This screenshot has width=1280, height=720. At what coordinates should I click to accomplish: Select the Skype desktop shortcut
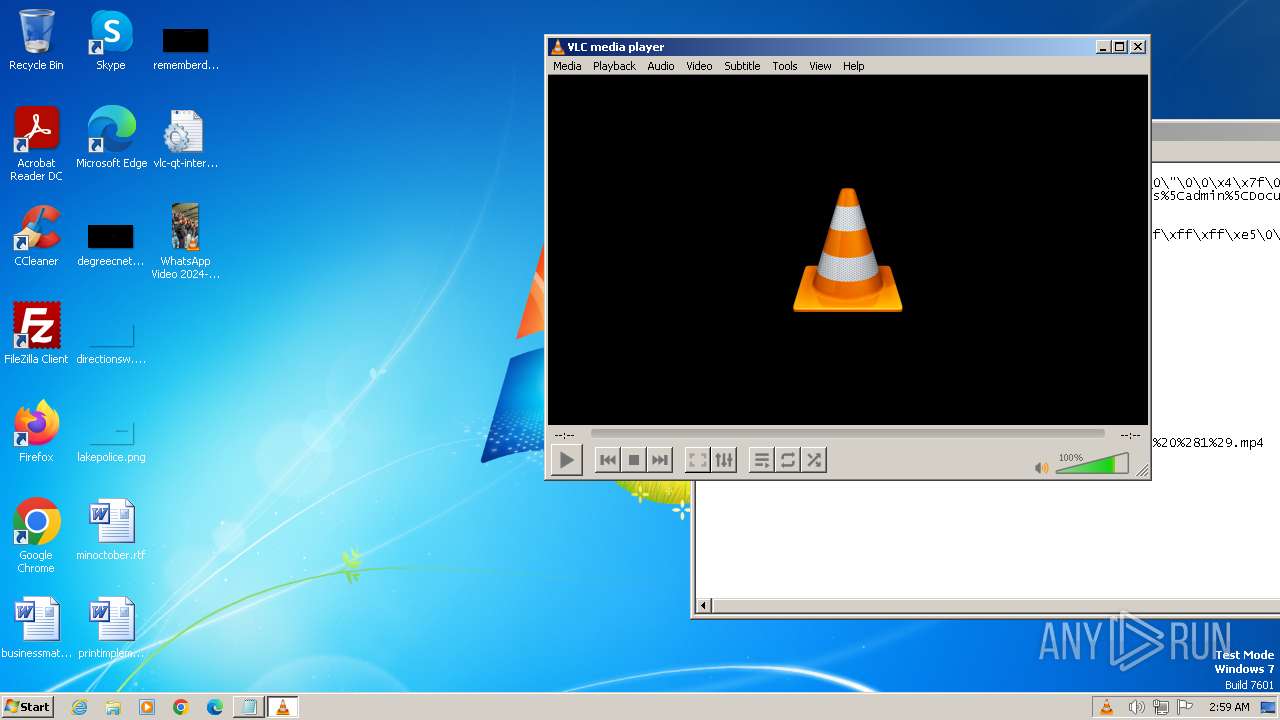click(x=111, y=40)
